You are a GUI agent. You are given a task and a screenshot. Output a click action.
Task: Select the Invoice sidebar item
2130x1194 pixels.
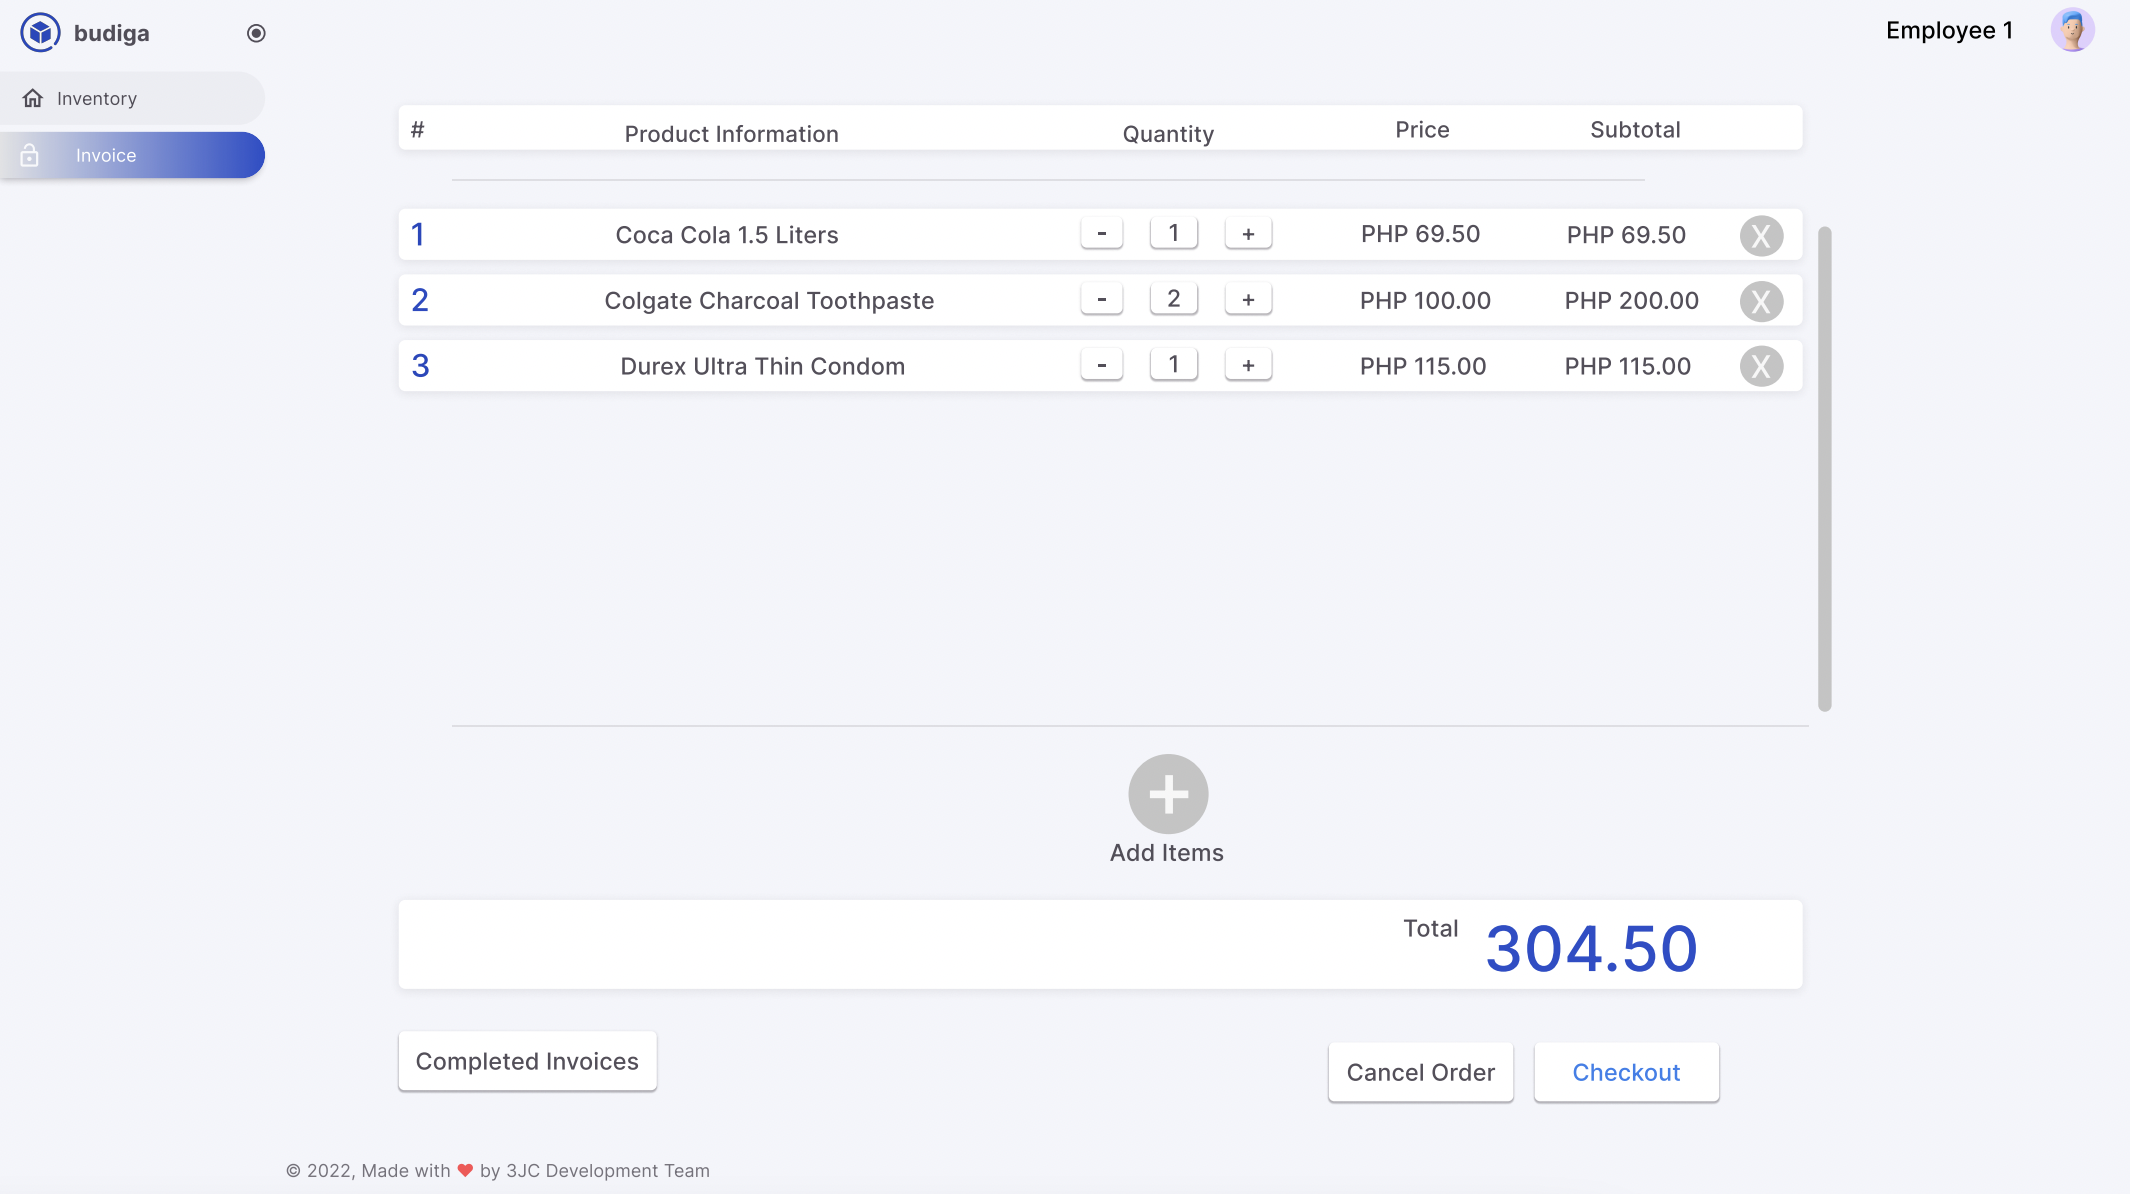pos(132,155)
